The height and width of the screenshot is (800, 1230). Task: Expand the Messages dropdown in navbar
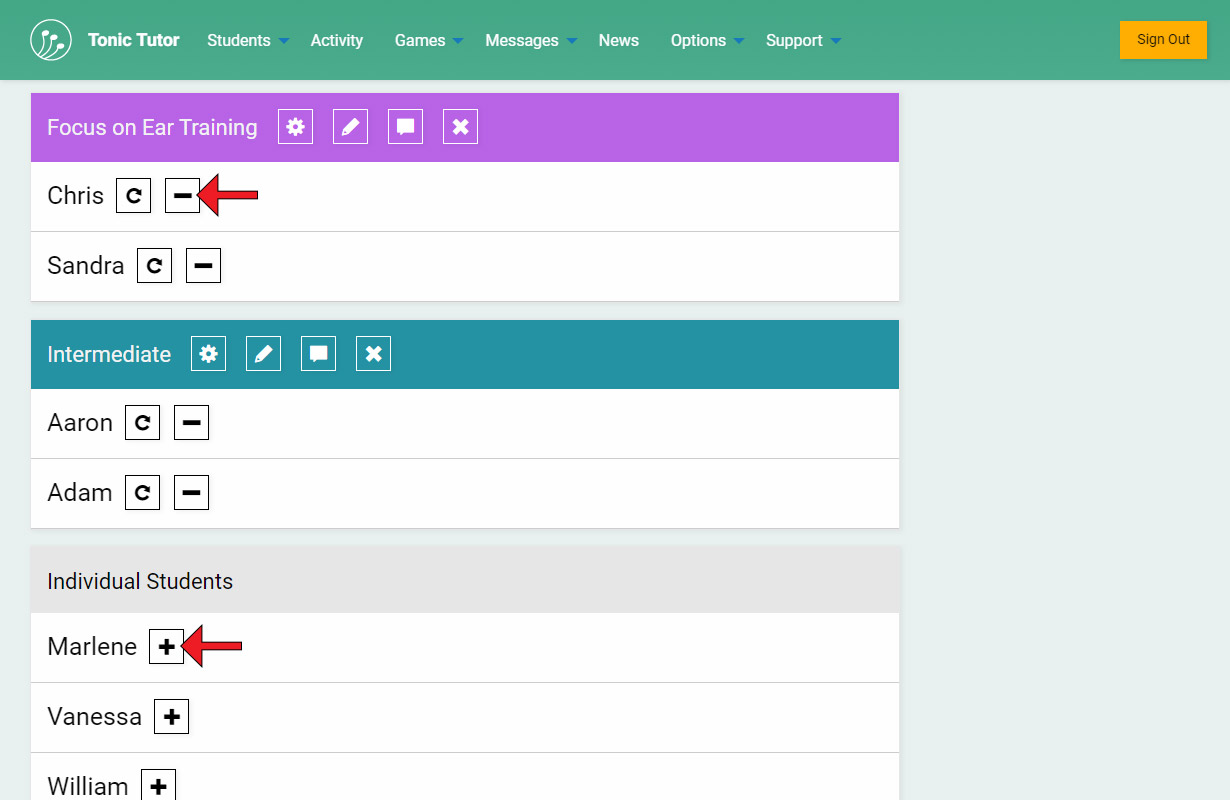(530, 40)
